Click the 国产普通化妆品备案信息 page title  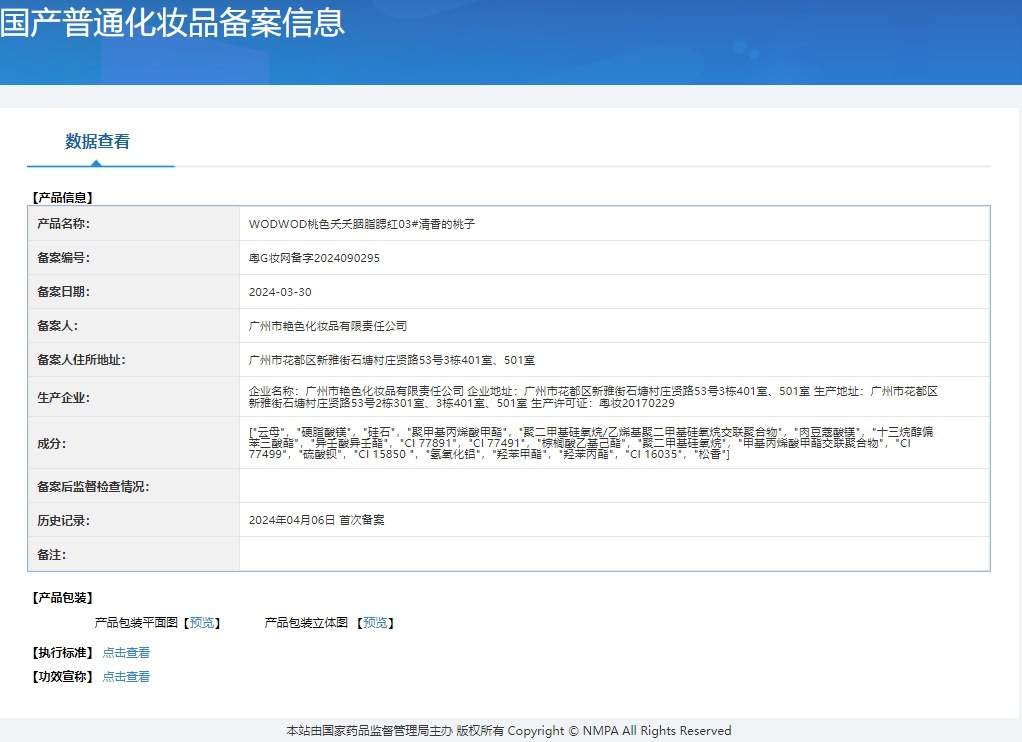tap(172, 22)
